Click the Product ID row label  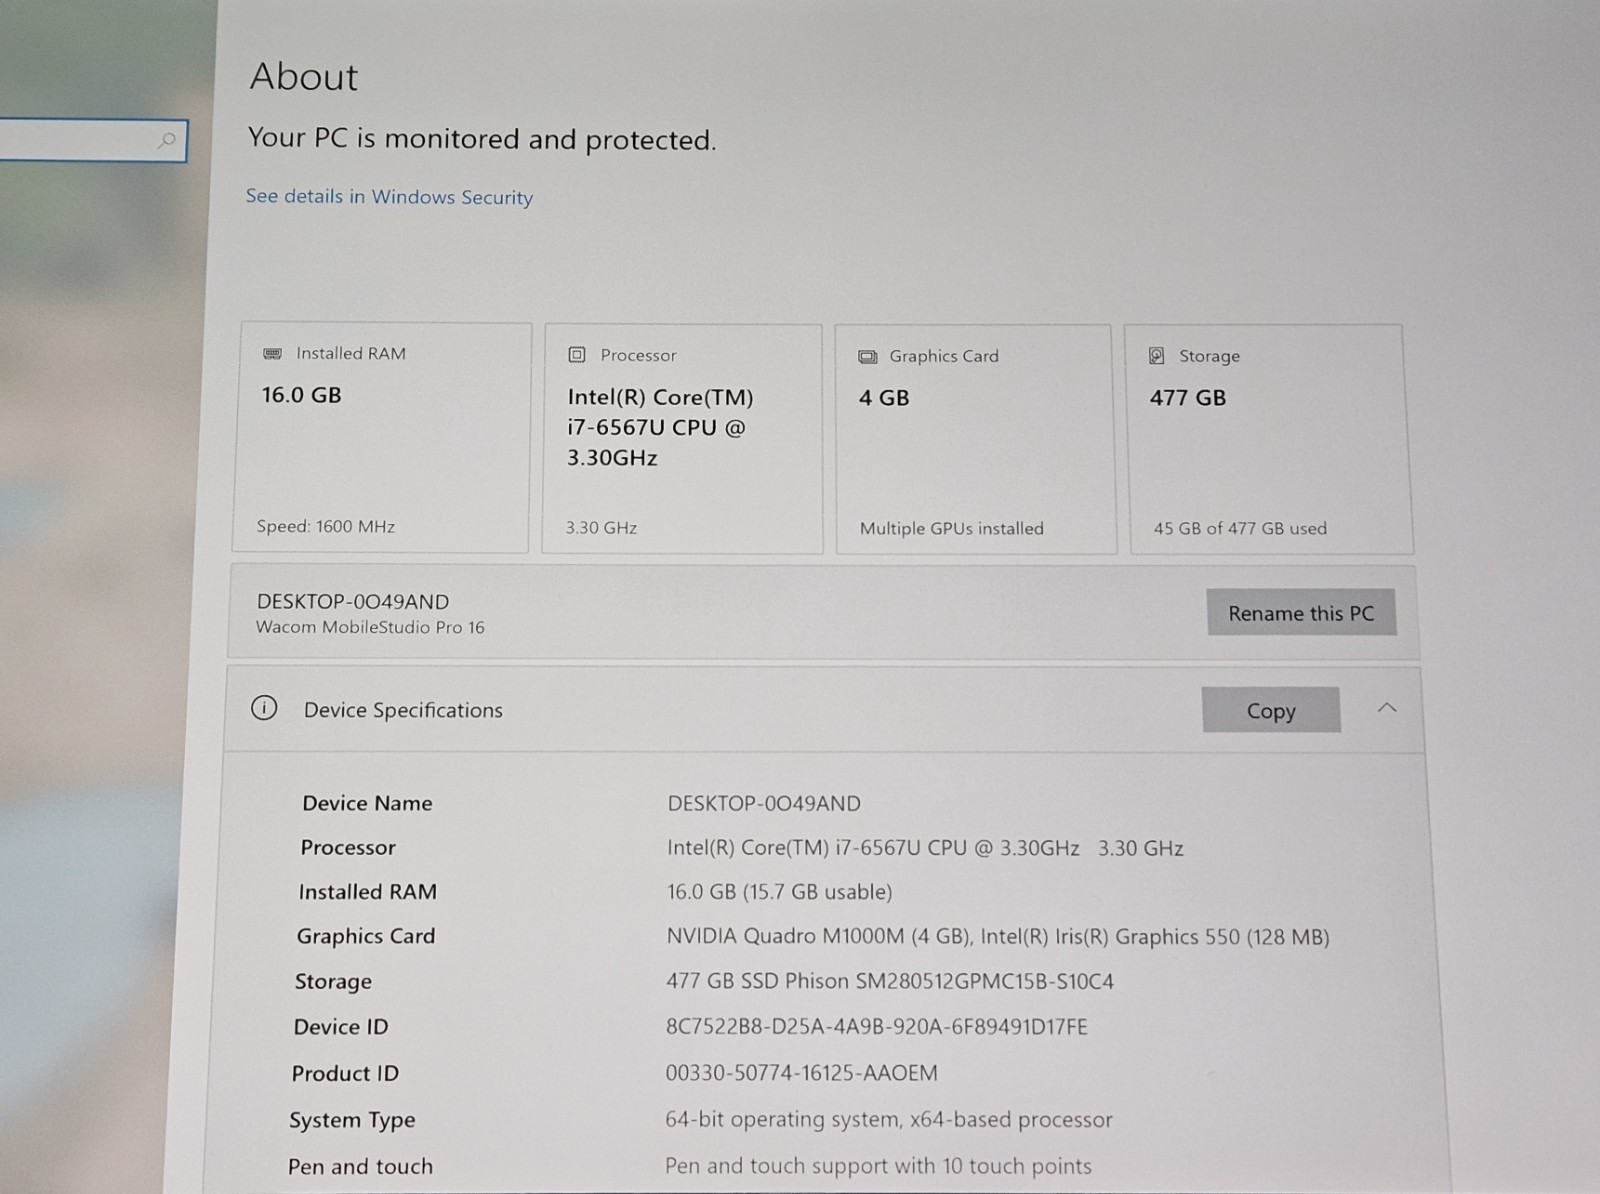pos(345,1073)
